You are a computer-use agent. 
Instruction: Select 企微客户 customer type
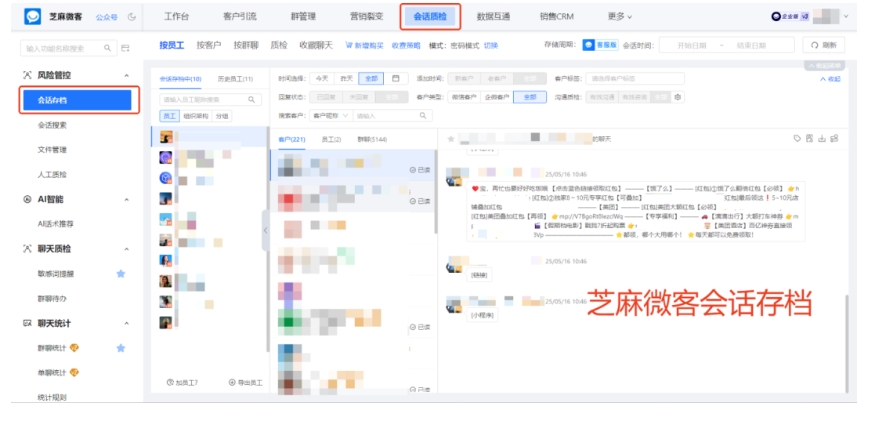click(497, 97)
